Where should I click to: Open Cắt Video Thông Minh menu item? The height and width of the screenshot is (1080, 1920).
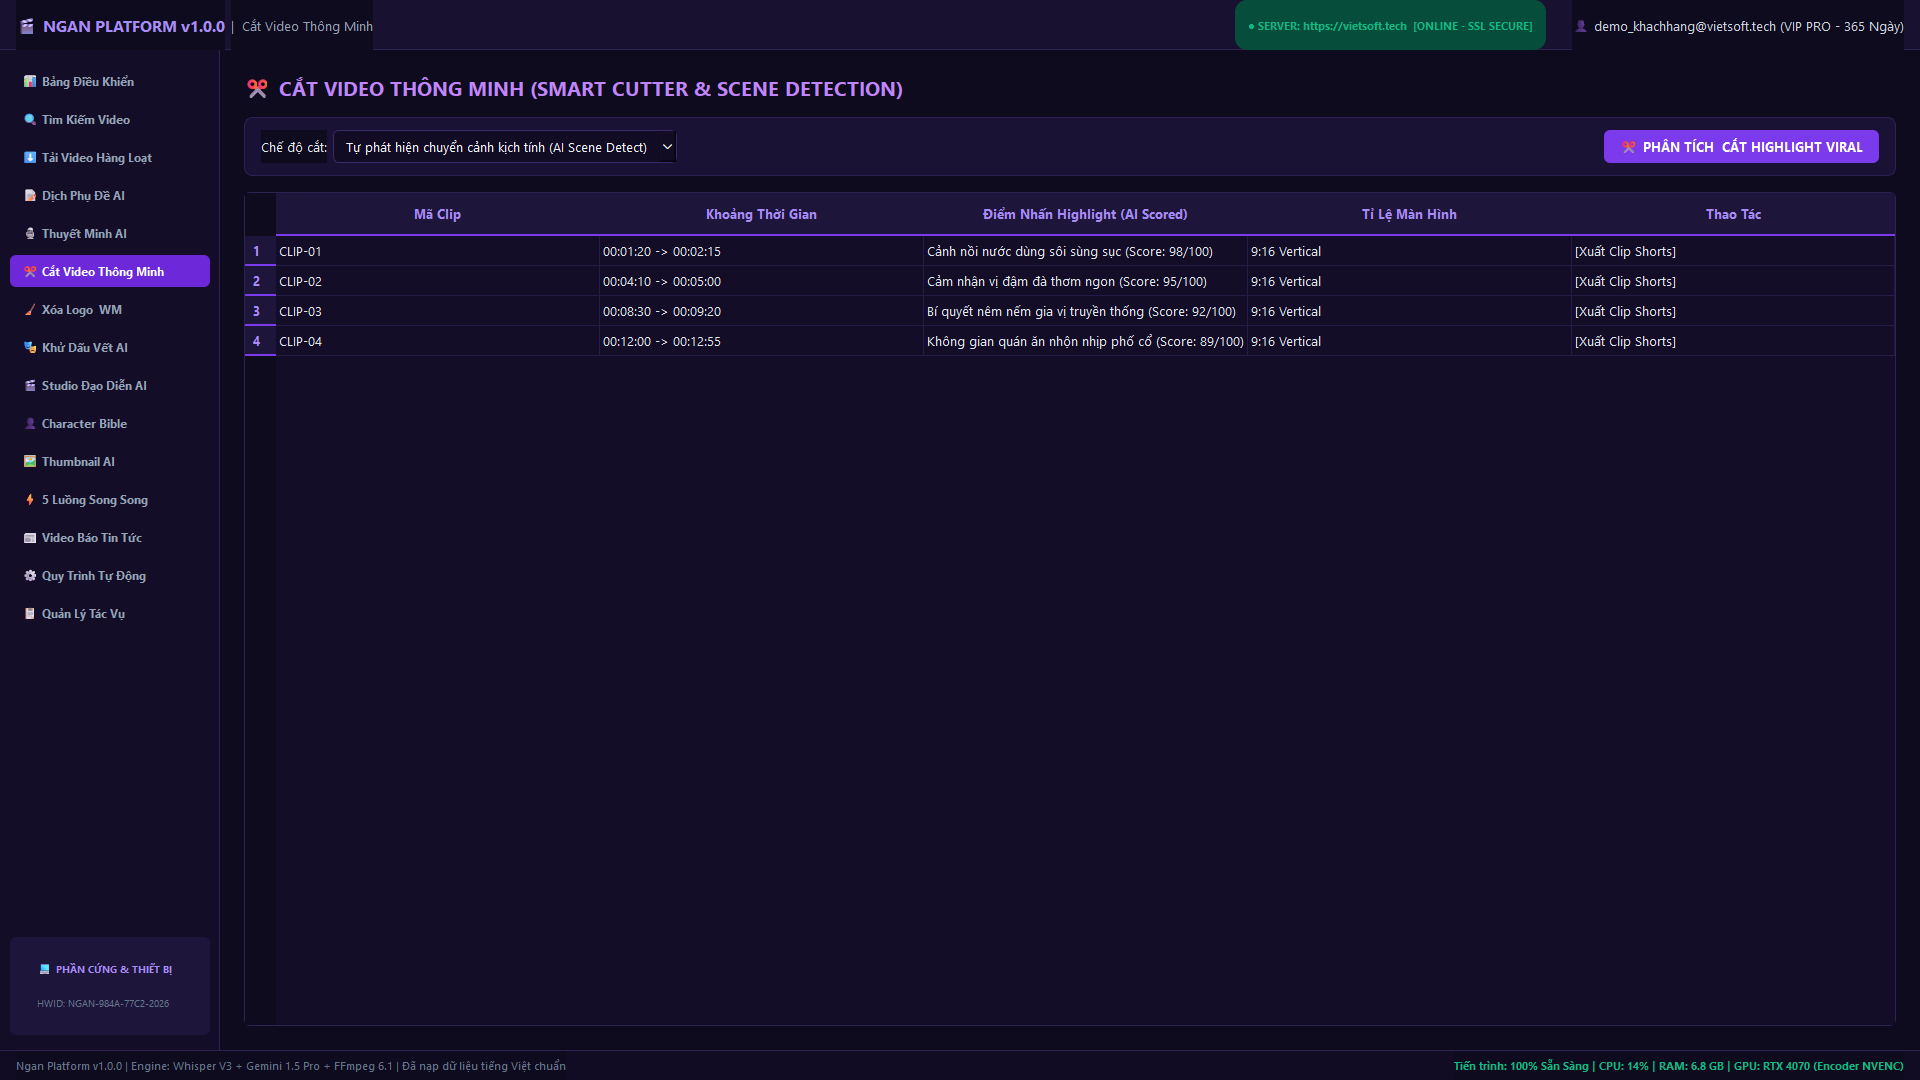[x=110, y=271]
